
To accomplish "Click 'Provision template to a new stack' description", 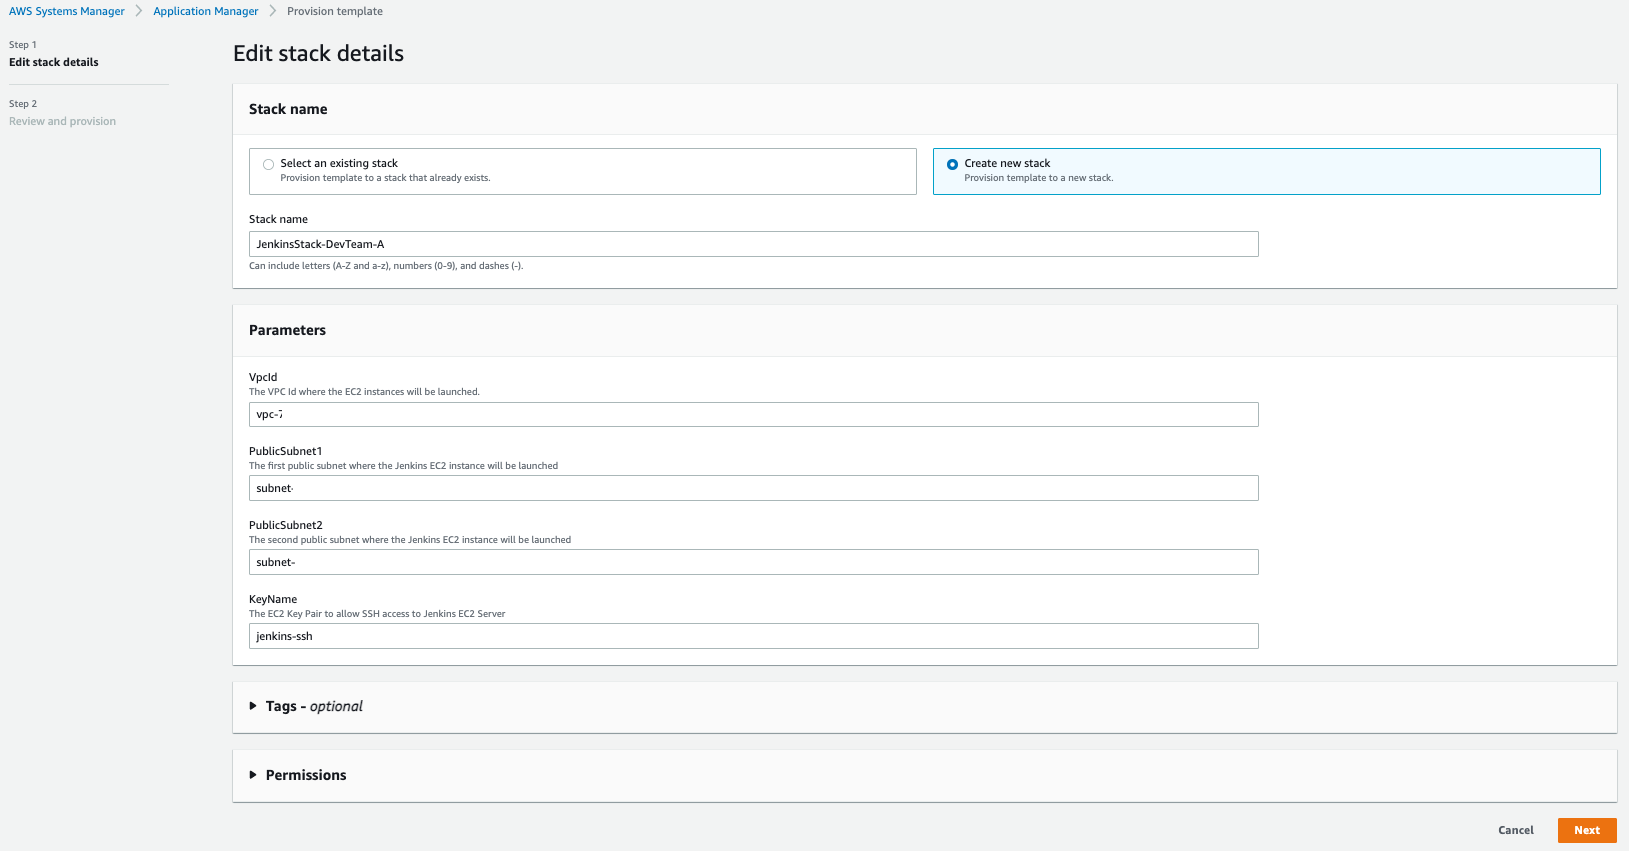I will pos(1038,178).
